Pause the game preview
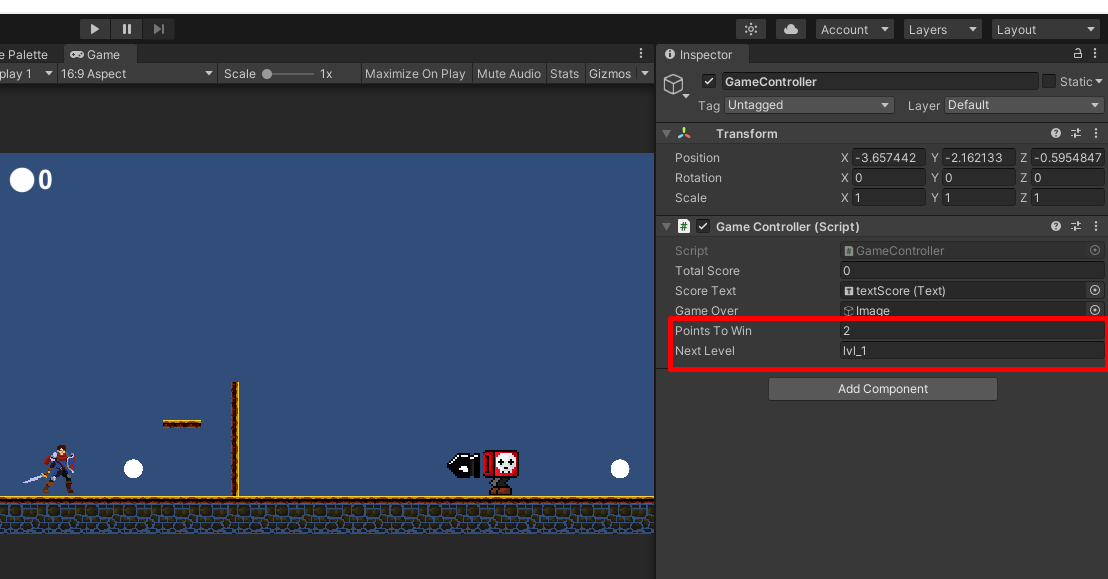The height and width of the screenshot is (579, 1108). pyautogui.click(x=126, y=29)
